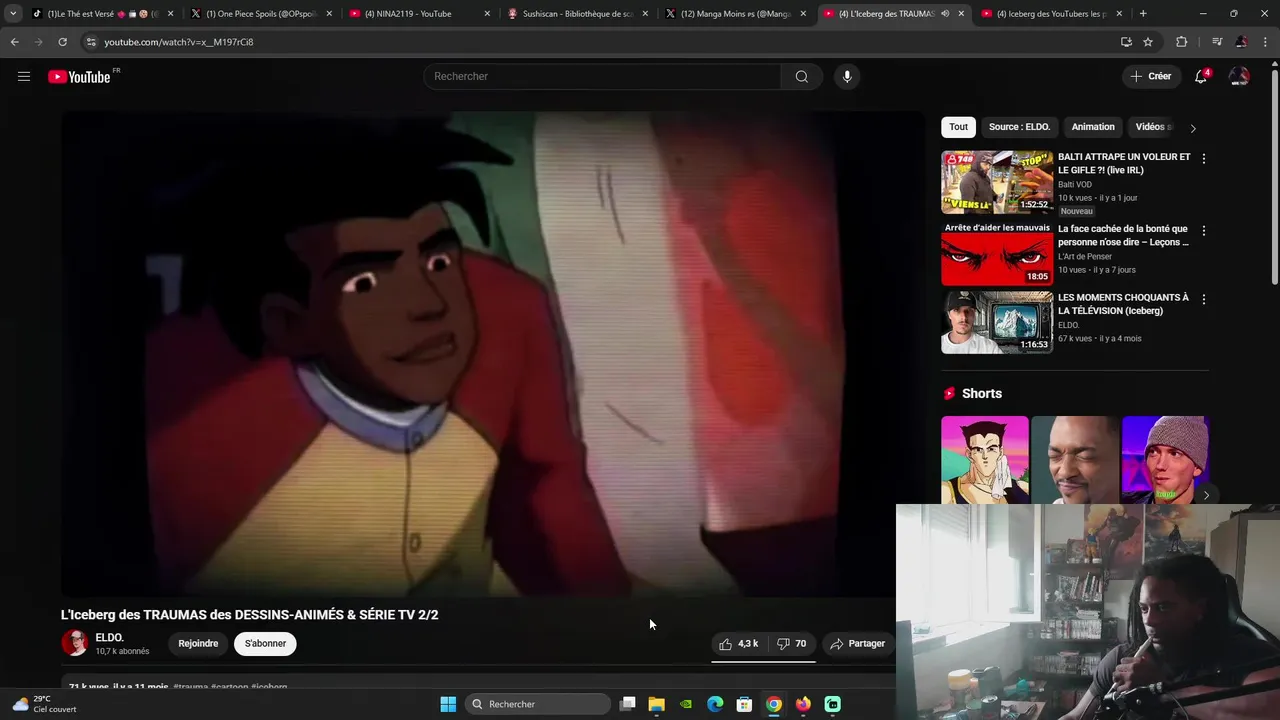Click the YouTube search input field

click(603, 77)
